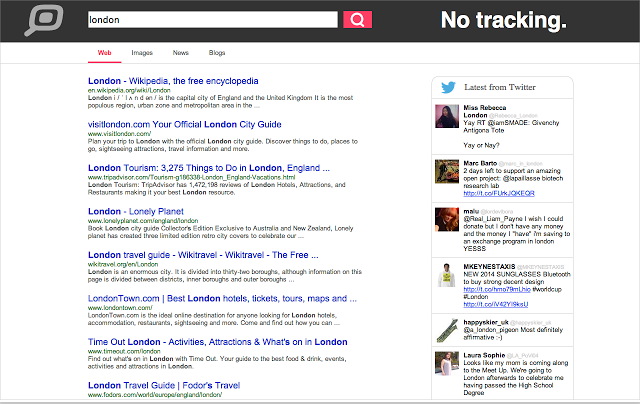Click the www.timeout.com/london URL
Viewport: 640px width, 404px height.
click(x=124, y=351)
